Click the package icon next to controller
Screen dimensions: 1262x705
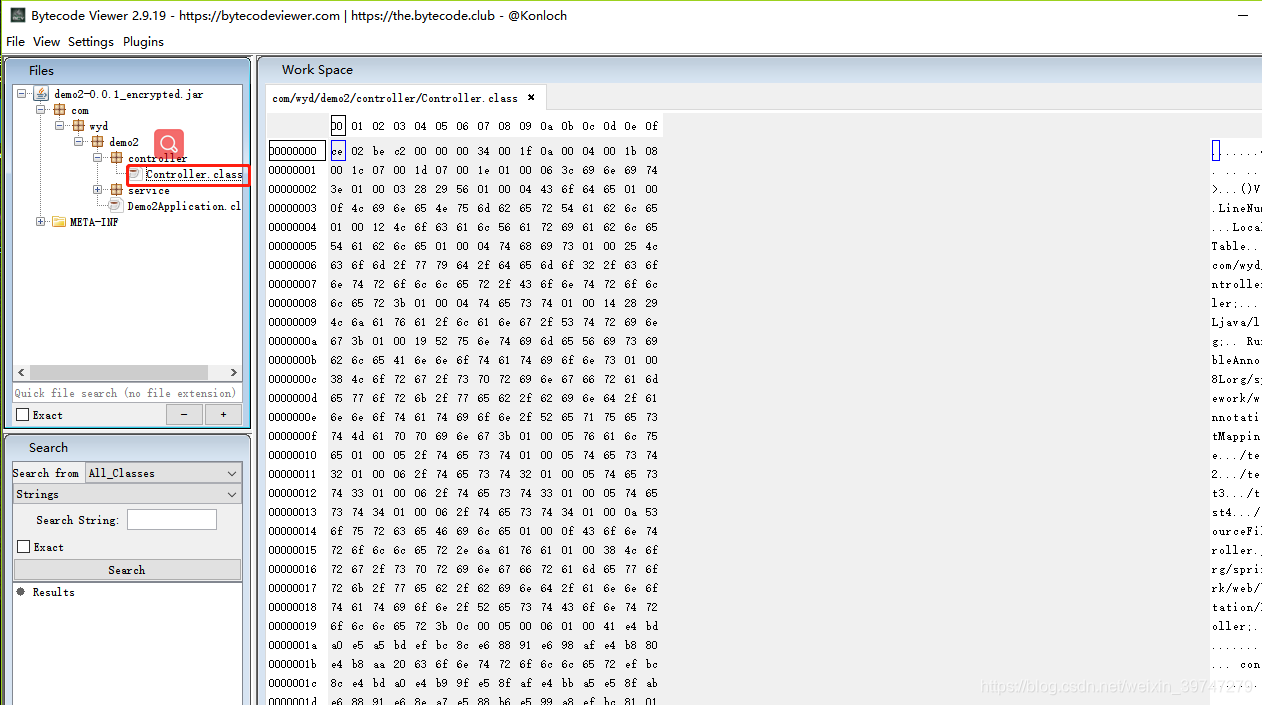click(x=117, y=158)
